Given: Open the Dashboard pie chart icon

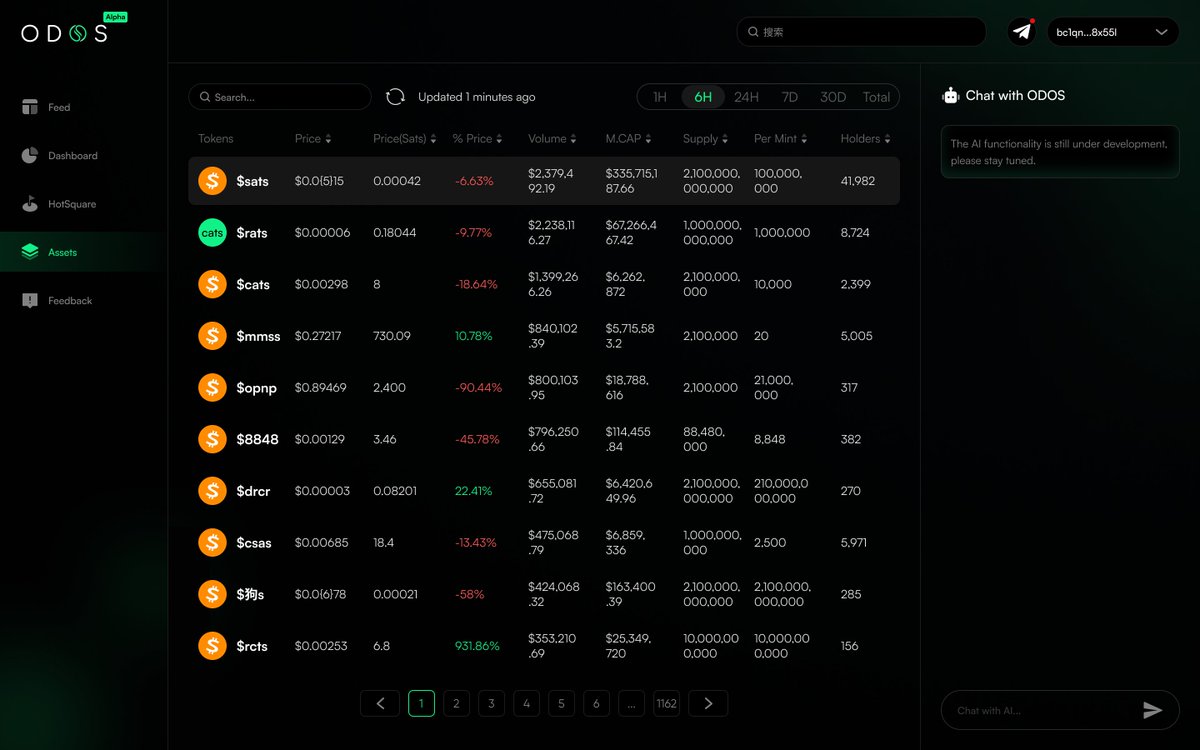Looking at the screenshot, I should (30, 155).
